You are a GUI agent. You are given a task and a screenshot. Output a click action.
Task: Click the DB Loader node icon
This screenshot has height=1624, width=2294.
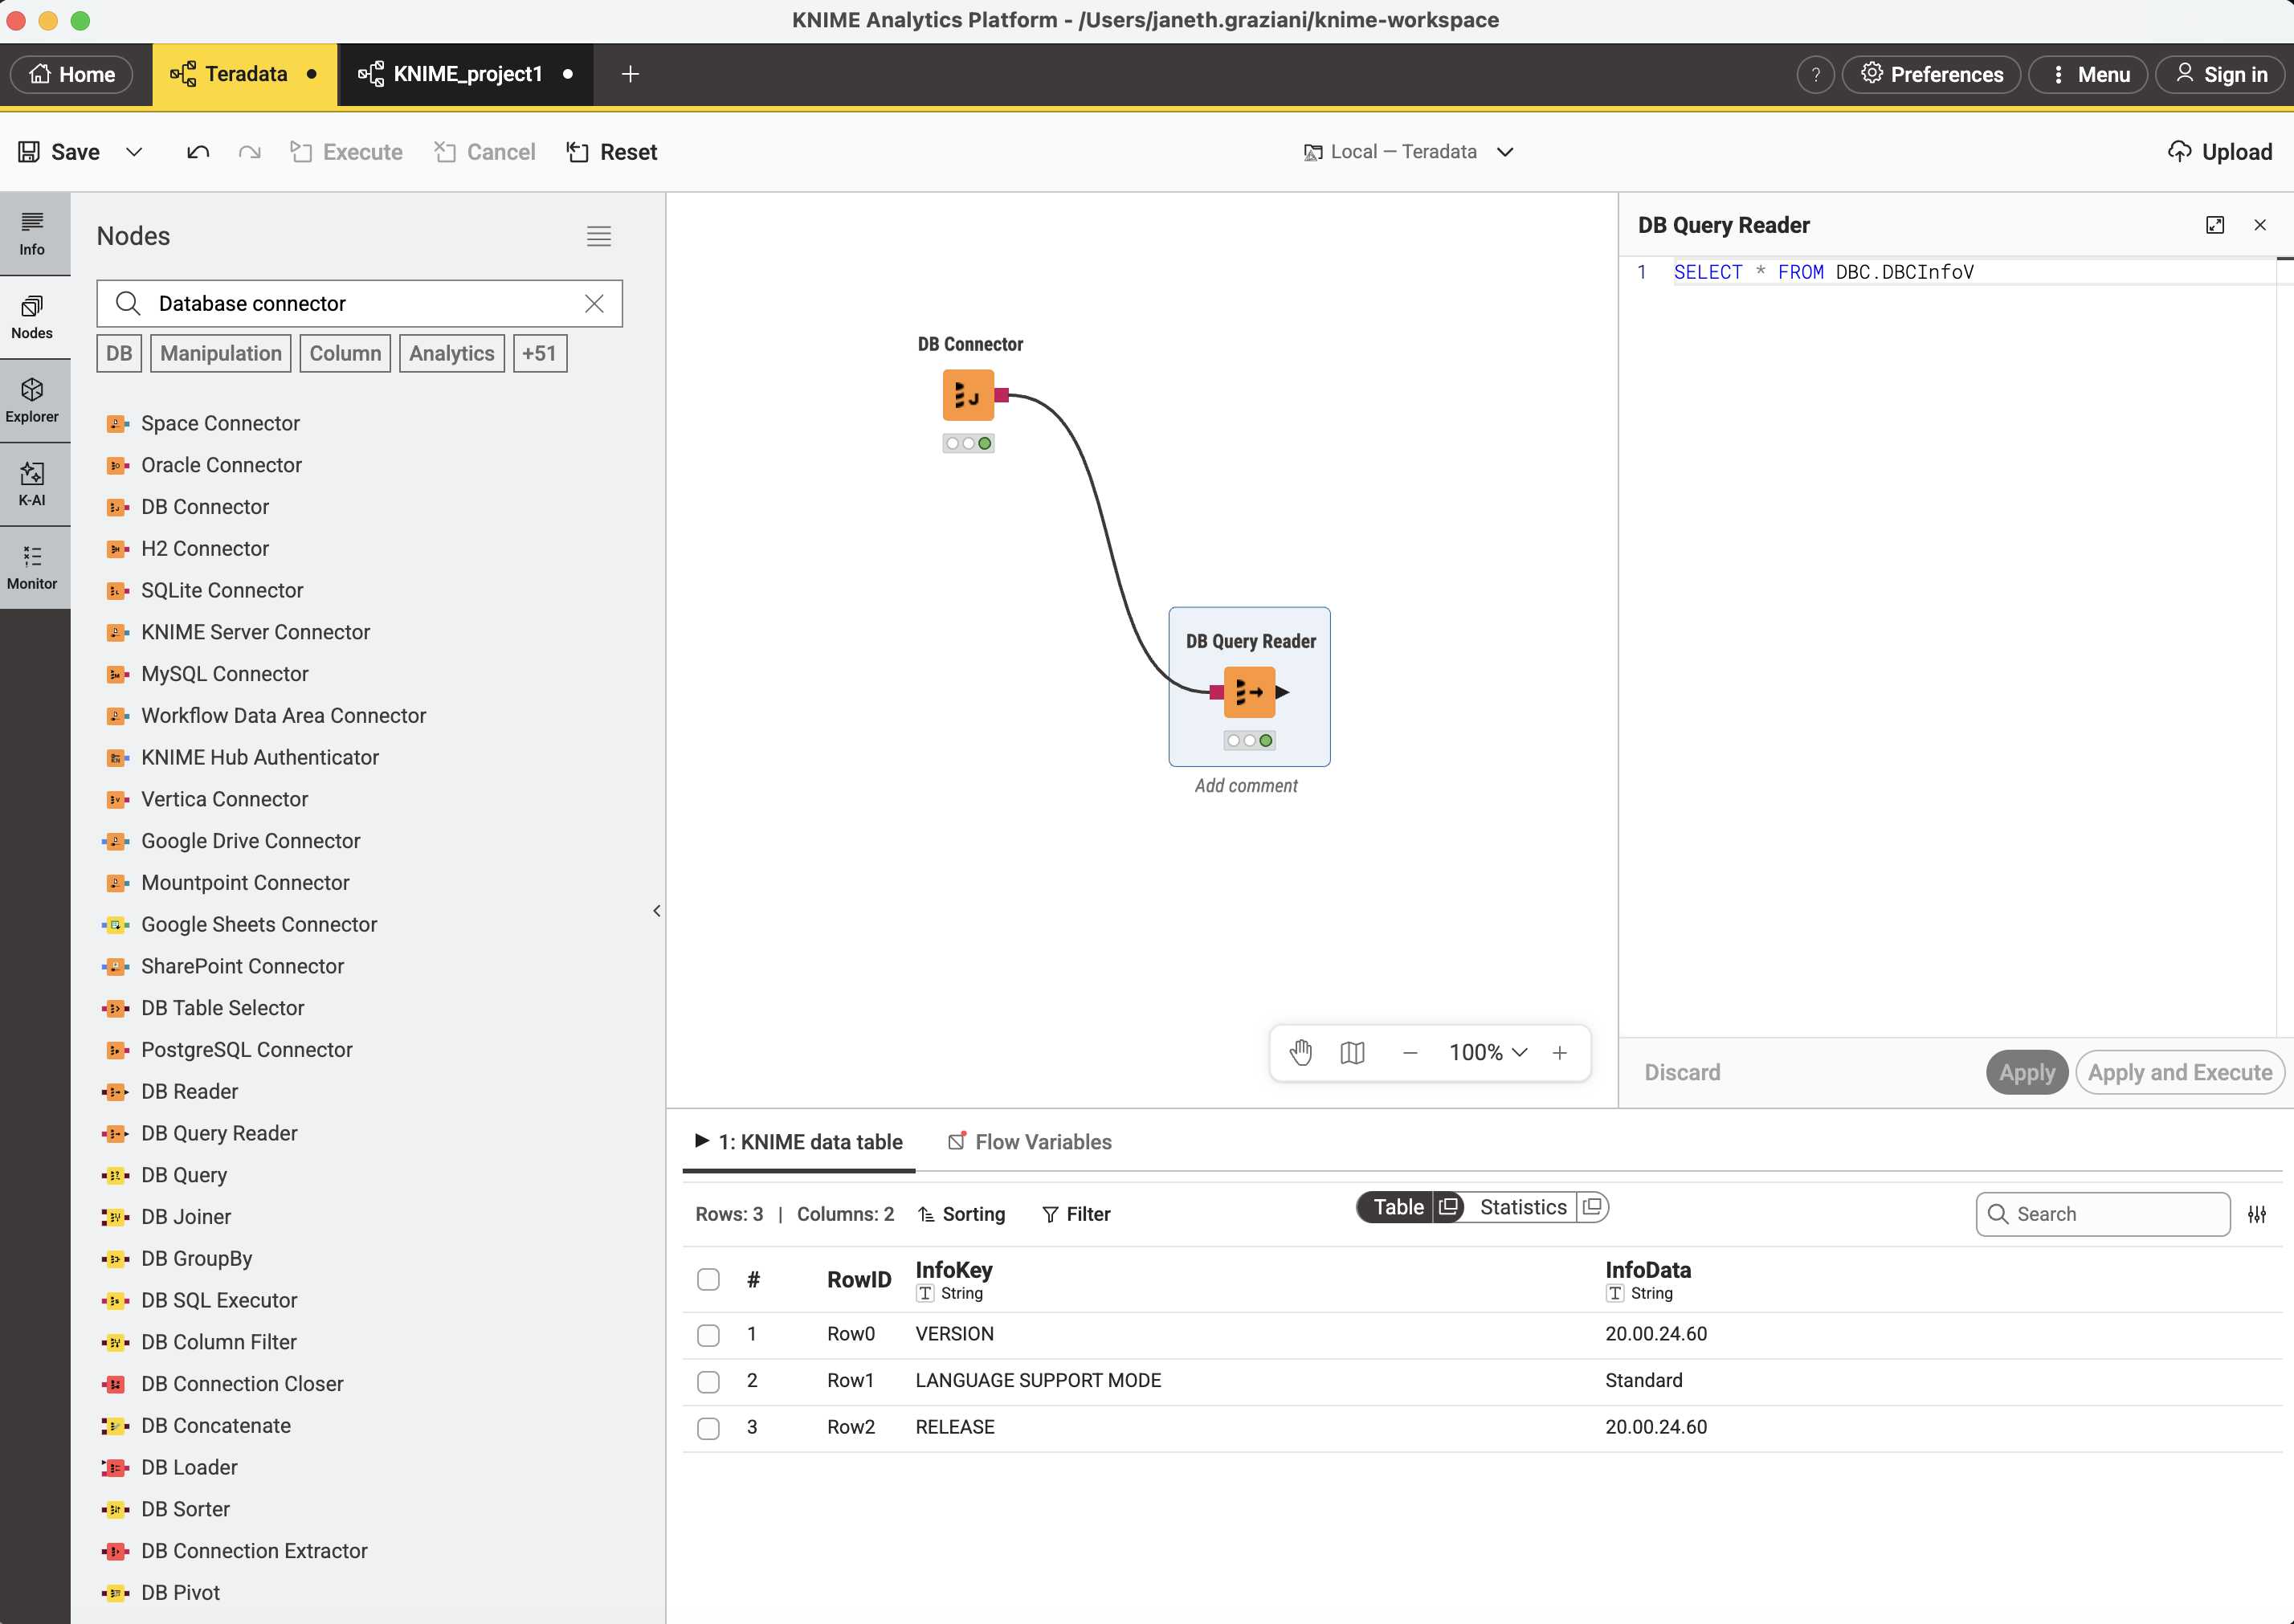click(116, 1468)
